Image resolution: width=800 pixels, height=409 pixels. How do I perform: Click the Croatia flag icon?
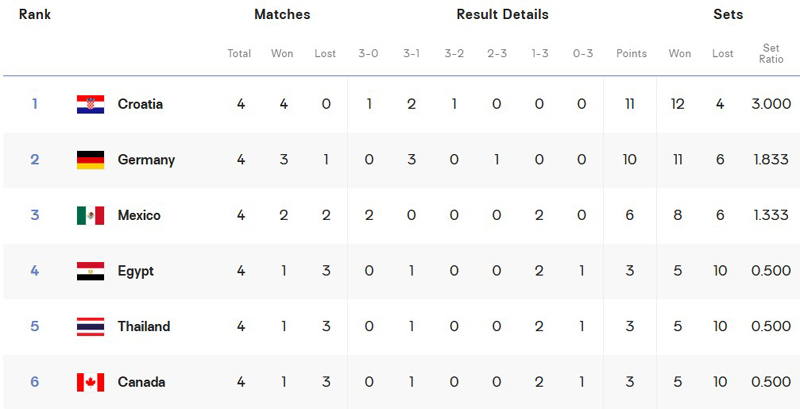[90, 104]
